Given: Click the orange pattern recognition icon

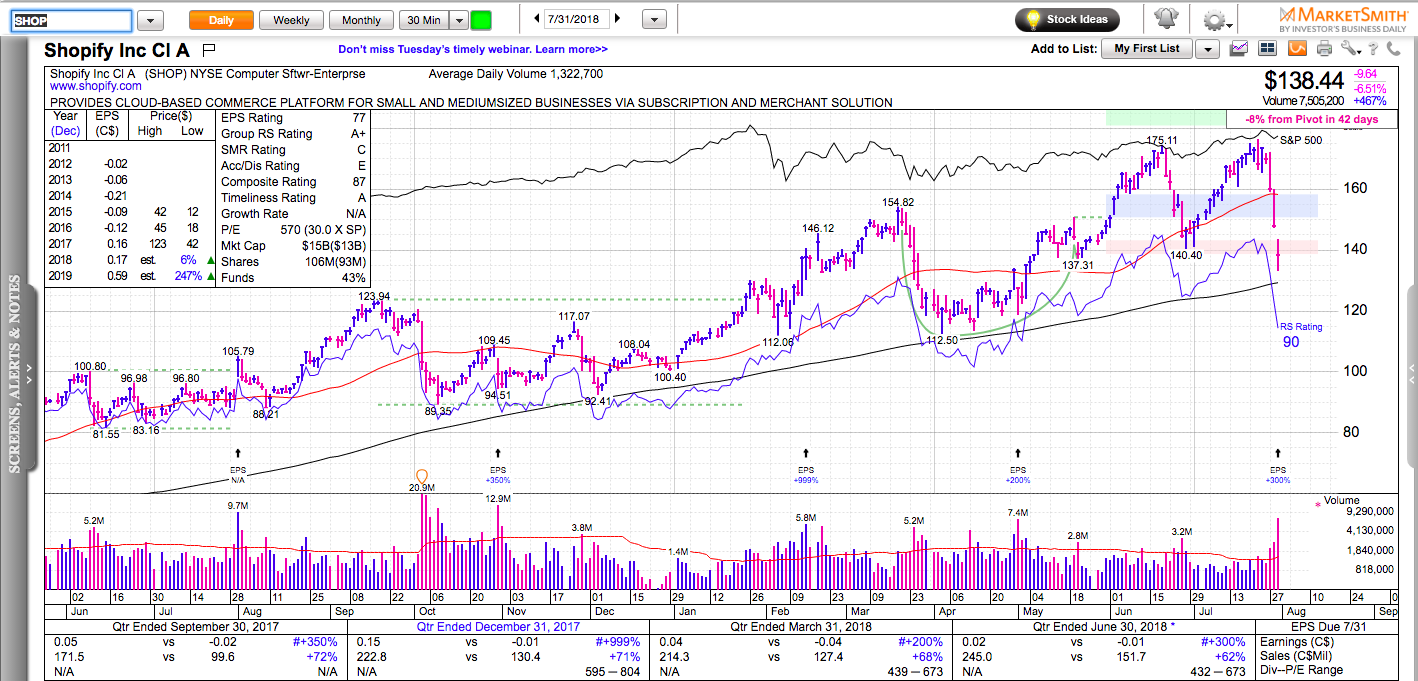Looking at the screenshot, I should click(x=1297, y=48).
